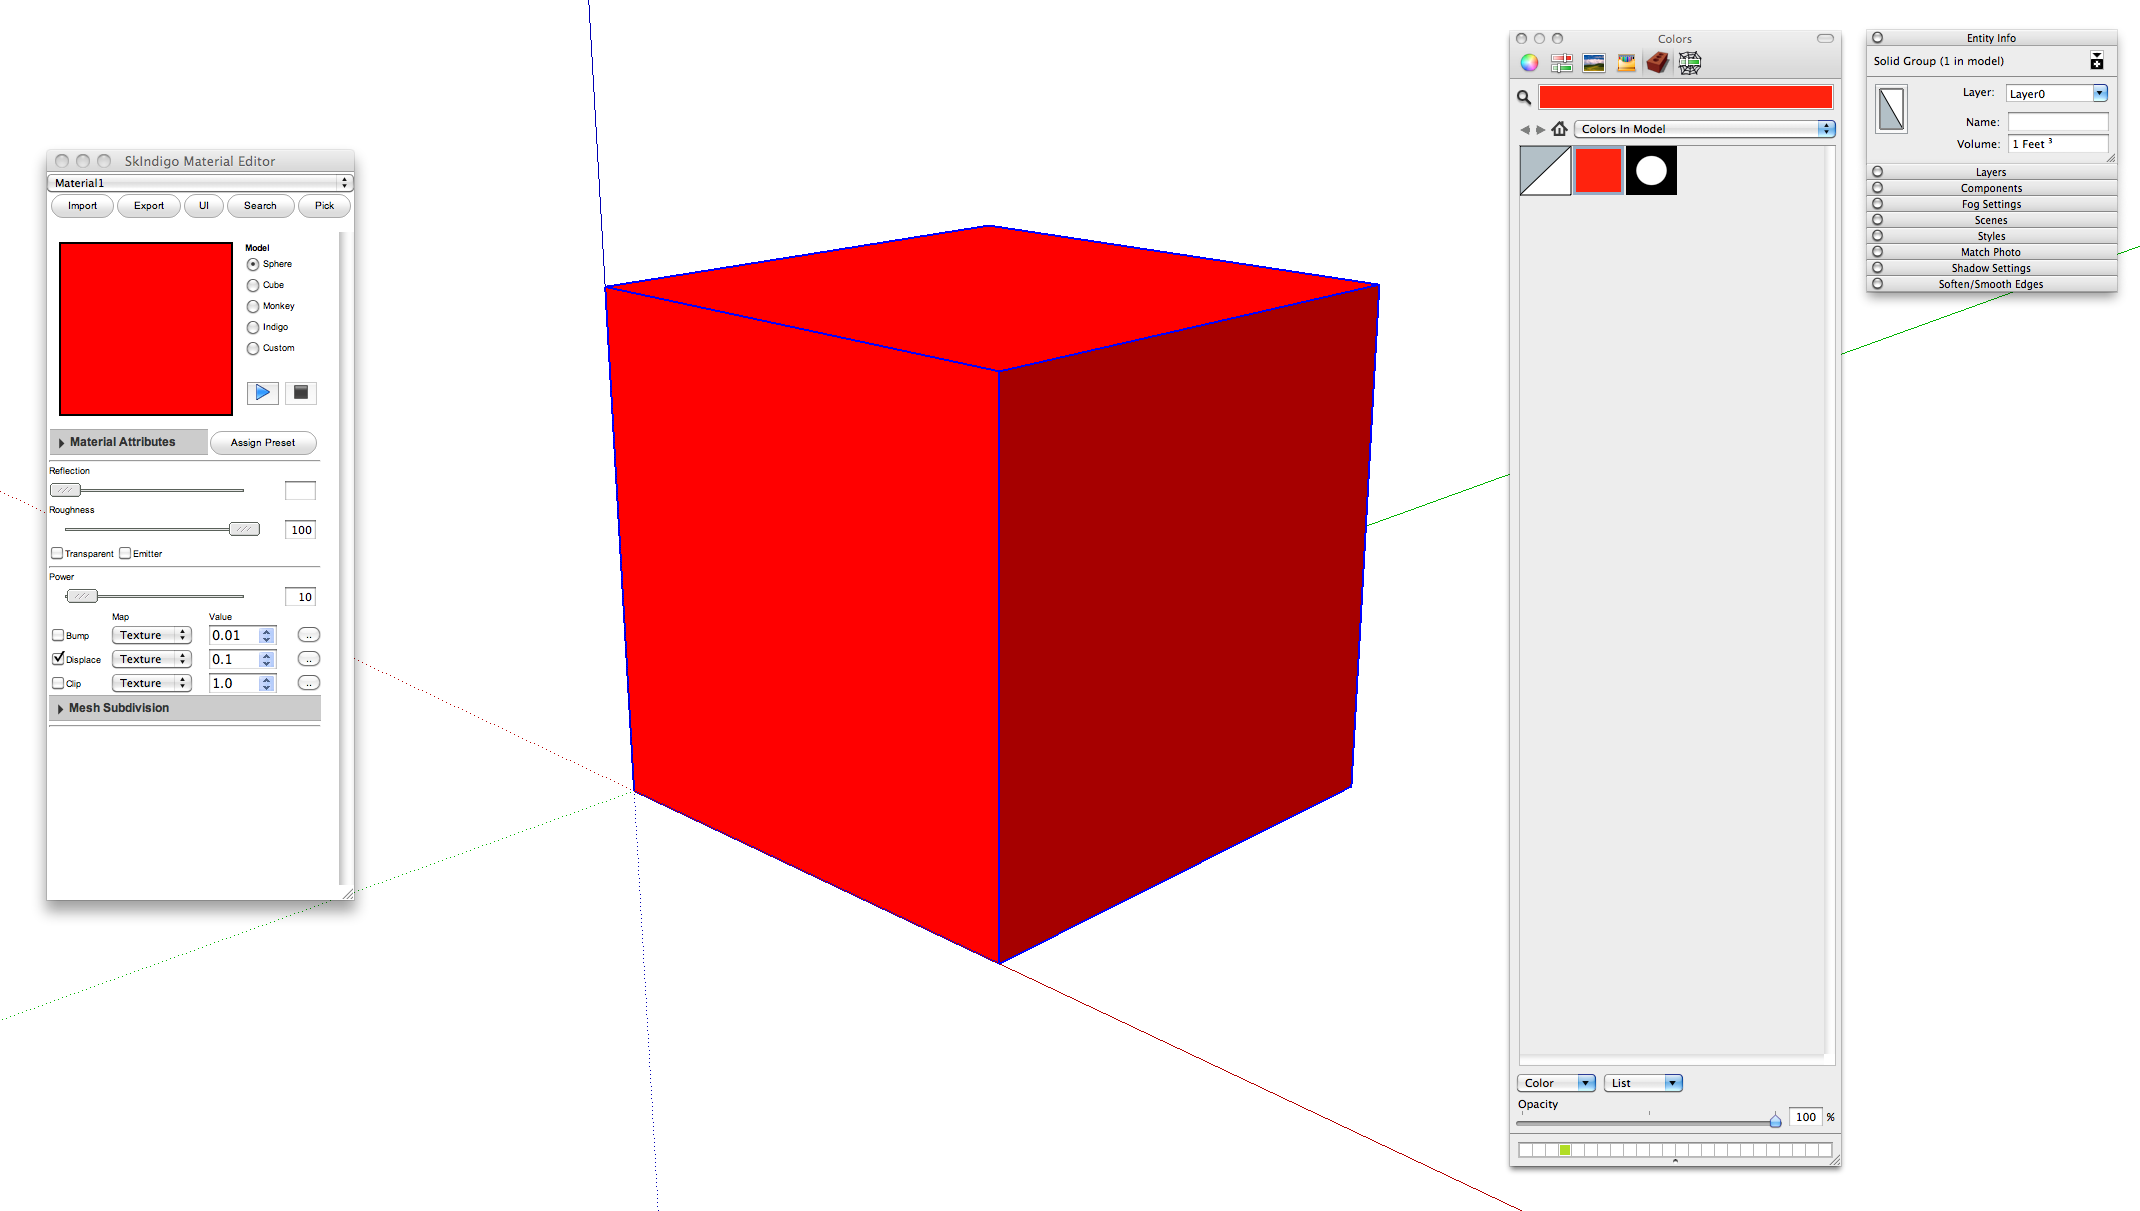Image resolution: width=2140 pixels, height=1211 pixels.
Task: Click the magnifier eyedropper in Colors
Action: click(1524, 97)
